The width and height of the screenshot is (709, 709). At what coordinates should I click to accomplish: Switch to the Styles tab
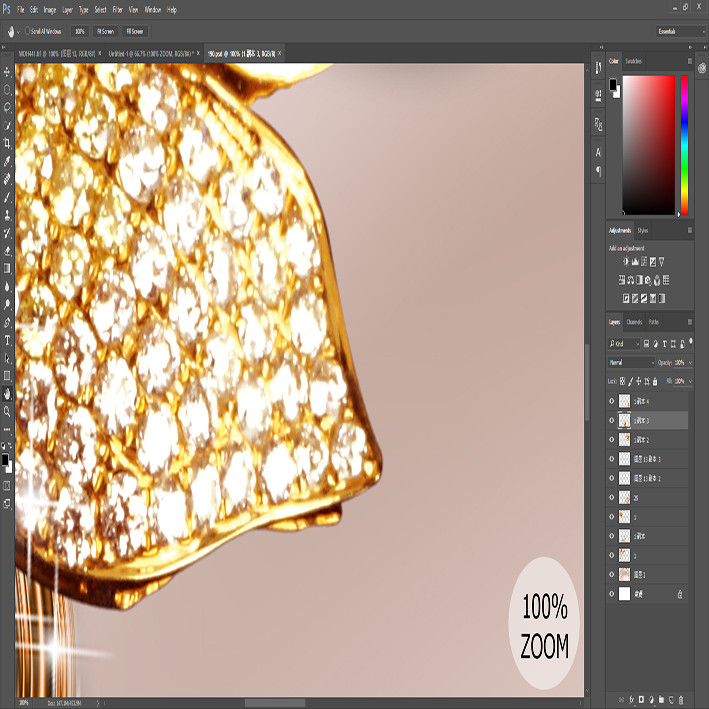643,230
